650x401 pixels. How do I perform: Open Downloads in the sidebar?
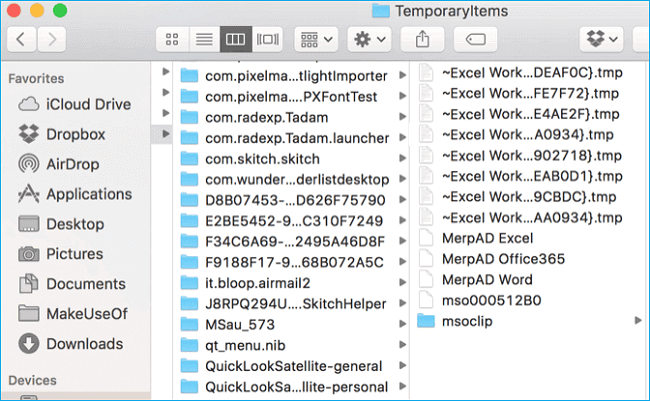click(x=84, y=344)
